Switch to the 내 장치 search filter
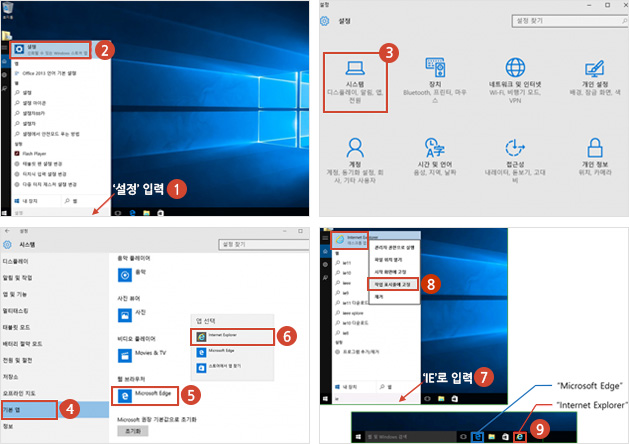This screenshot has width=629, height=444. [x=26, y=201]
